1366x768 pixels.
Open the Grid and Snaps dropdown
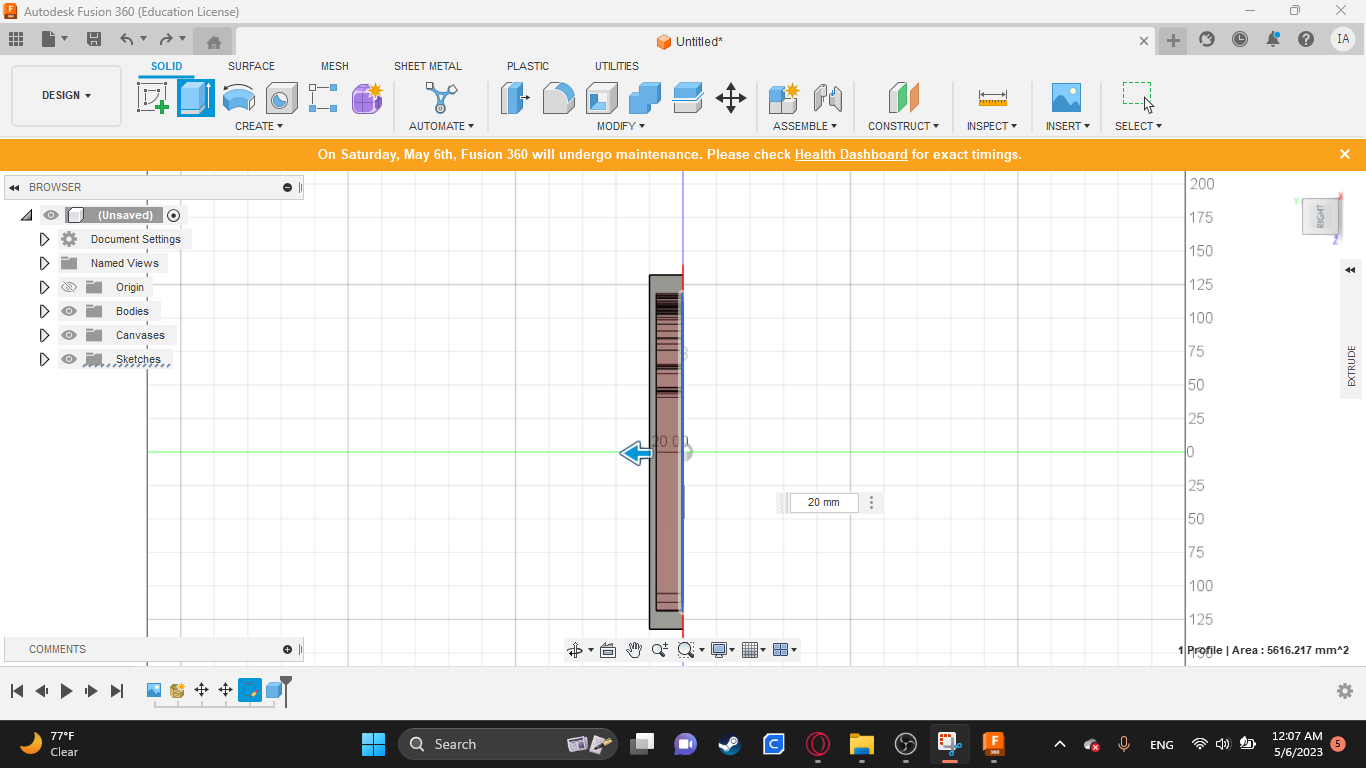click(754, 649)
